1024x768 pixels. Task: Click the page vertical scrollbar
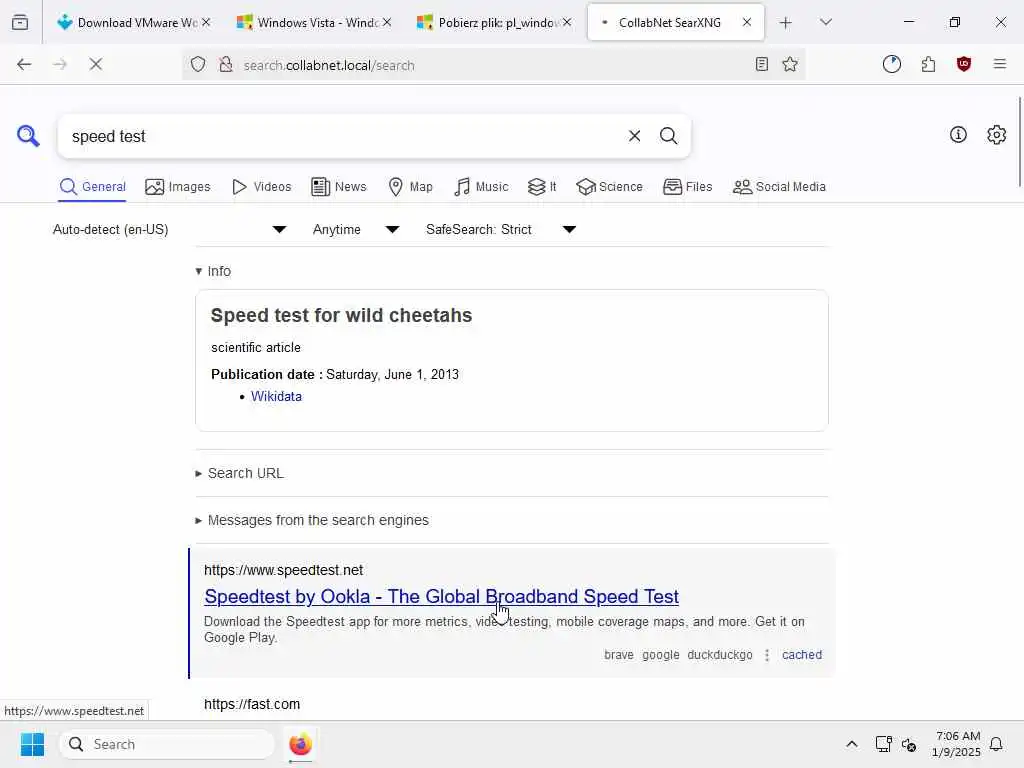coord(1019,142)
